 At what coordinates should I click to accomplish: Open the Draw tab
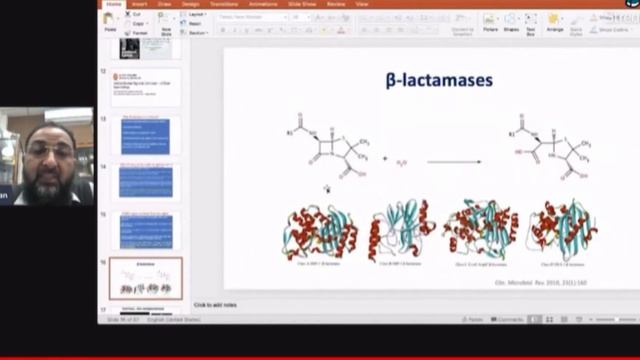[x=164, y=4]
